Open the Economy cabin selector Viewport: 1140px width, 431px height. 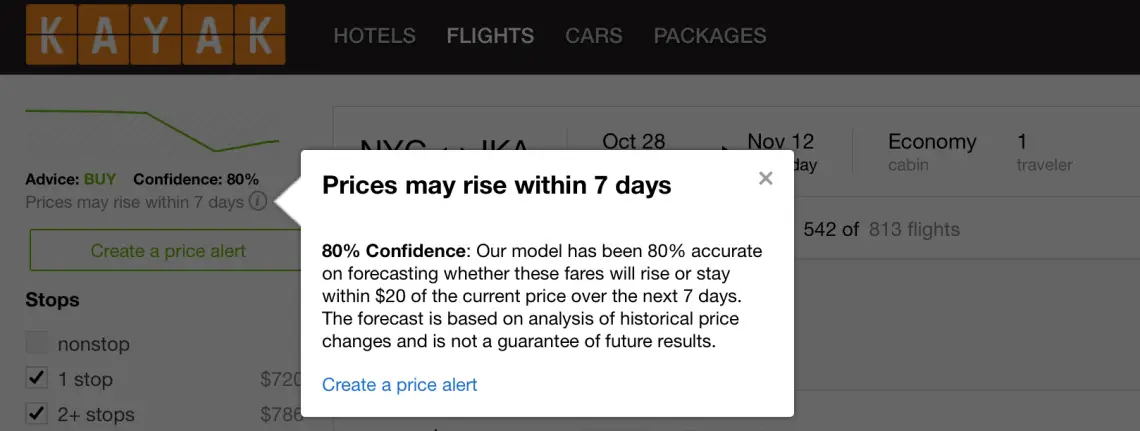pos(931,151)
